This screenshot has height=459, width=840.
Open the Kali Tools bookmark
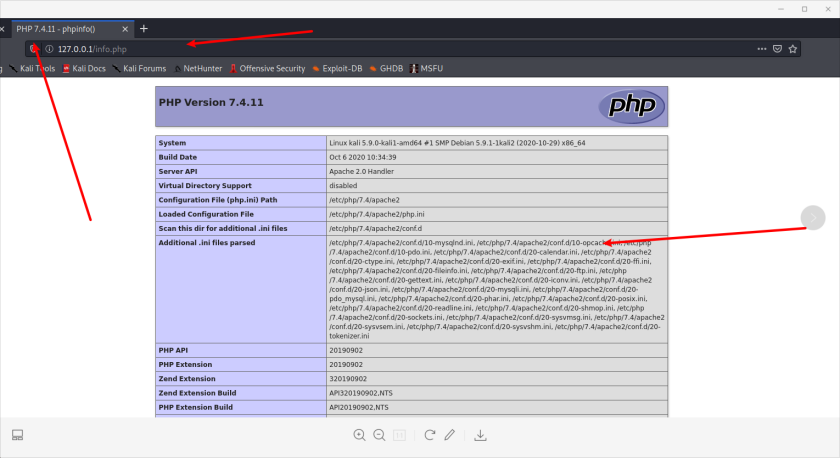coord(32,69)
